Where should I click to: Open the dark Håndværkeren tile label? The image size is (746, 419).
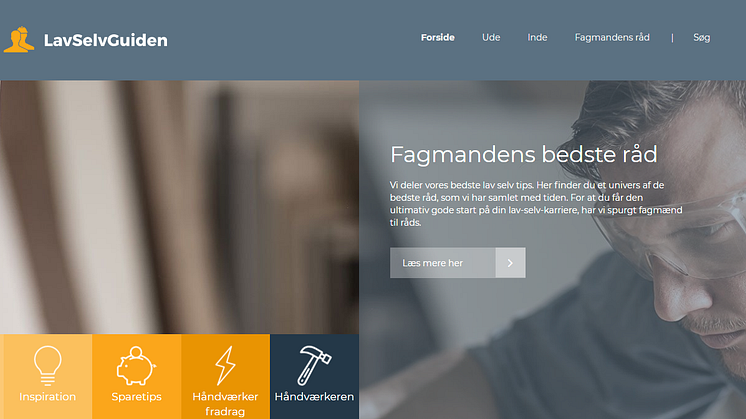pyautogui.click(x=314, y=397)
